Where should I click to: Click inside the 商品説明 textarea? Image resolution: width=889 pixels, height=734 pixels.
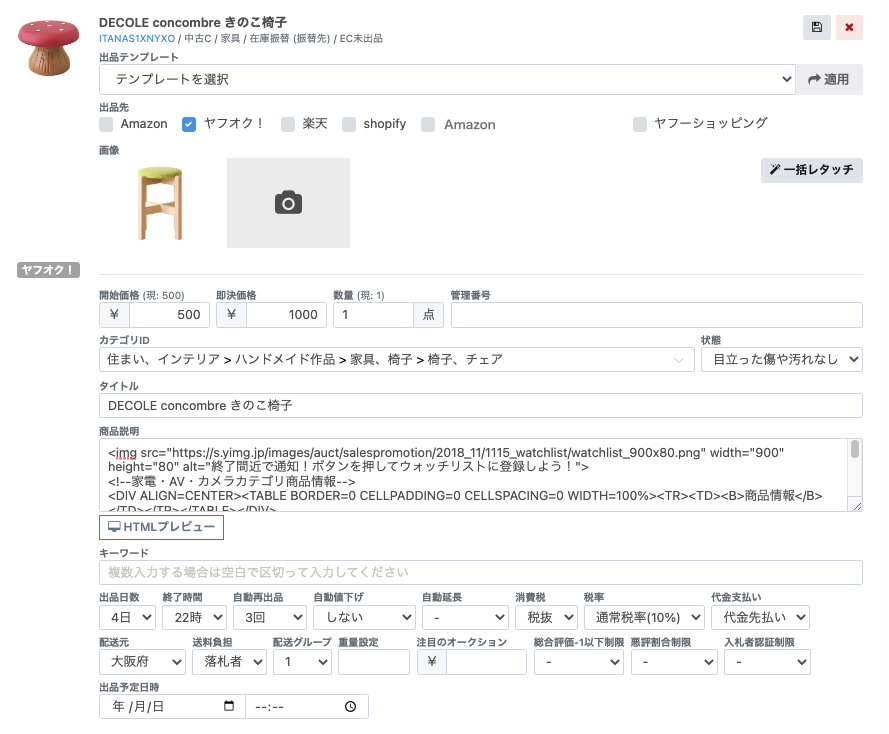[474, 475]
